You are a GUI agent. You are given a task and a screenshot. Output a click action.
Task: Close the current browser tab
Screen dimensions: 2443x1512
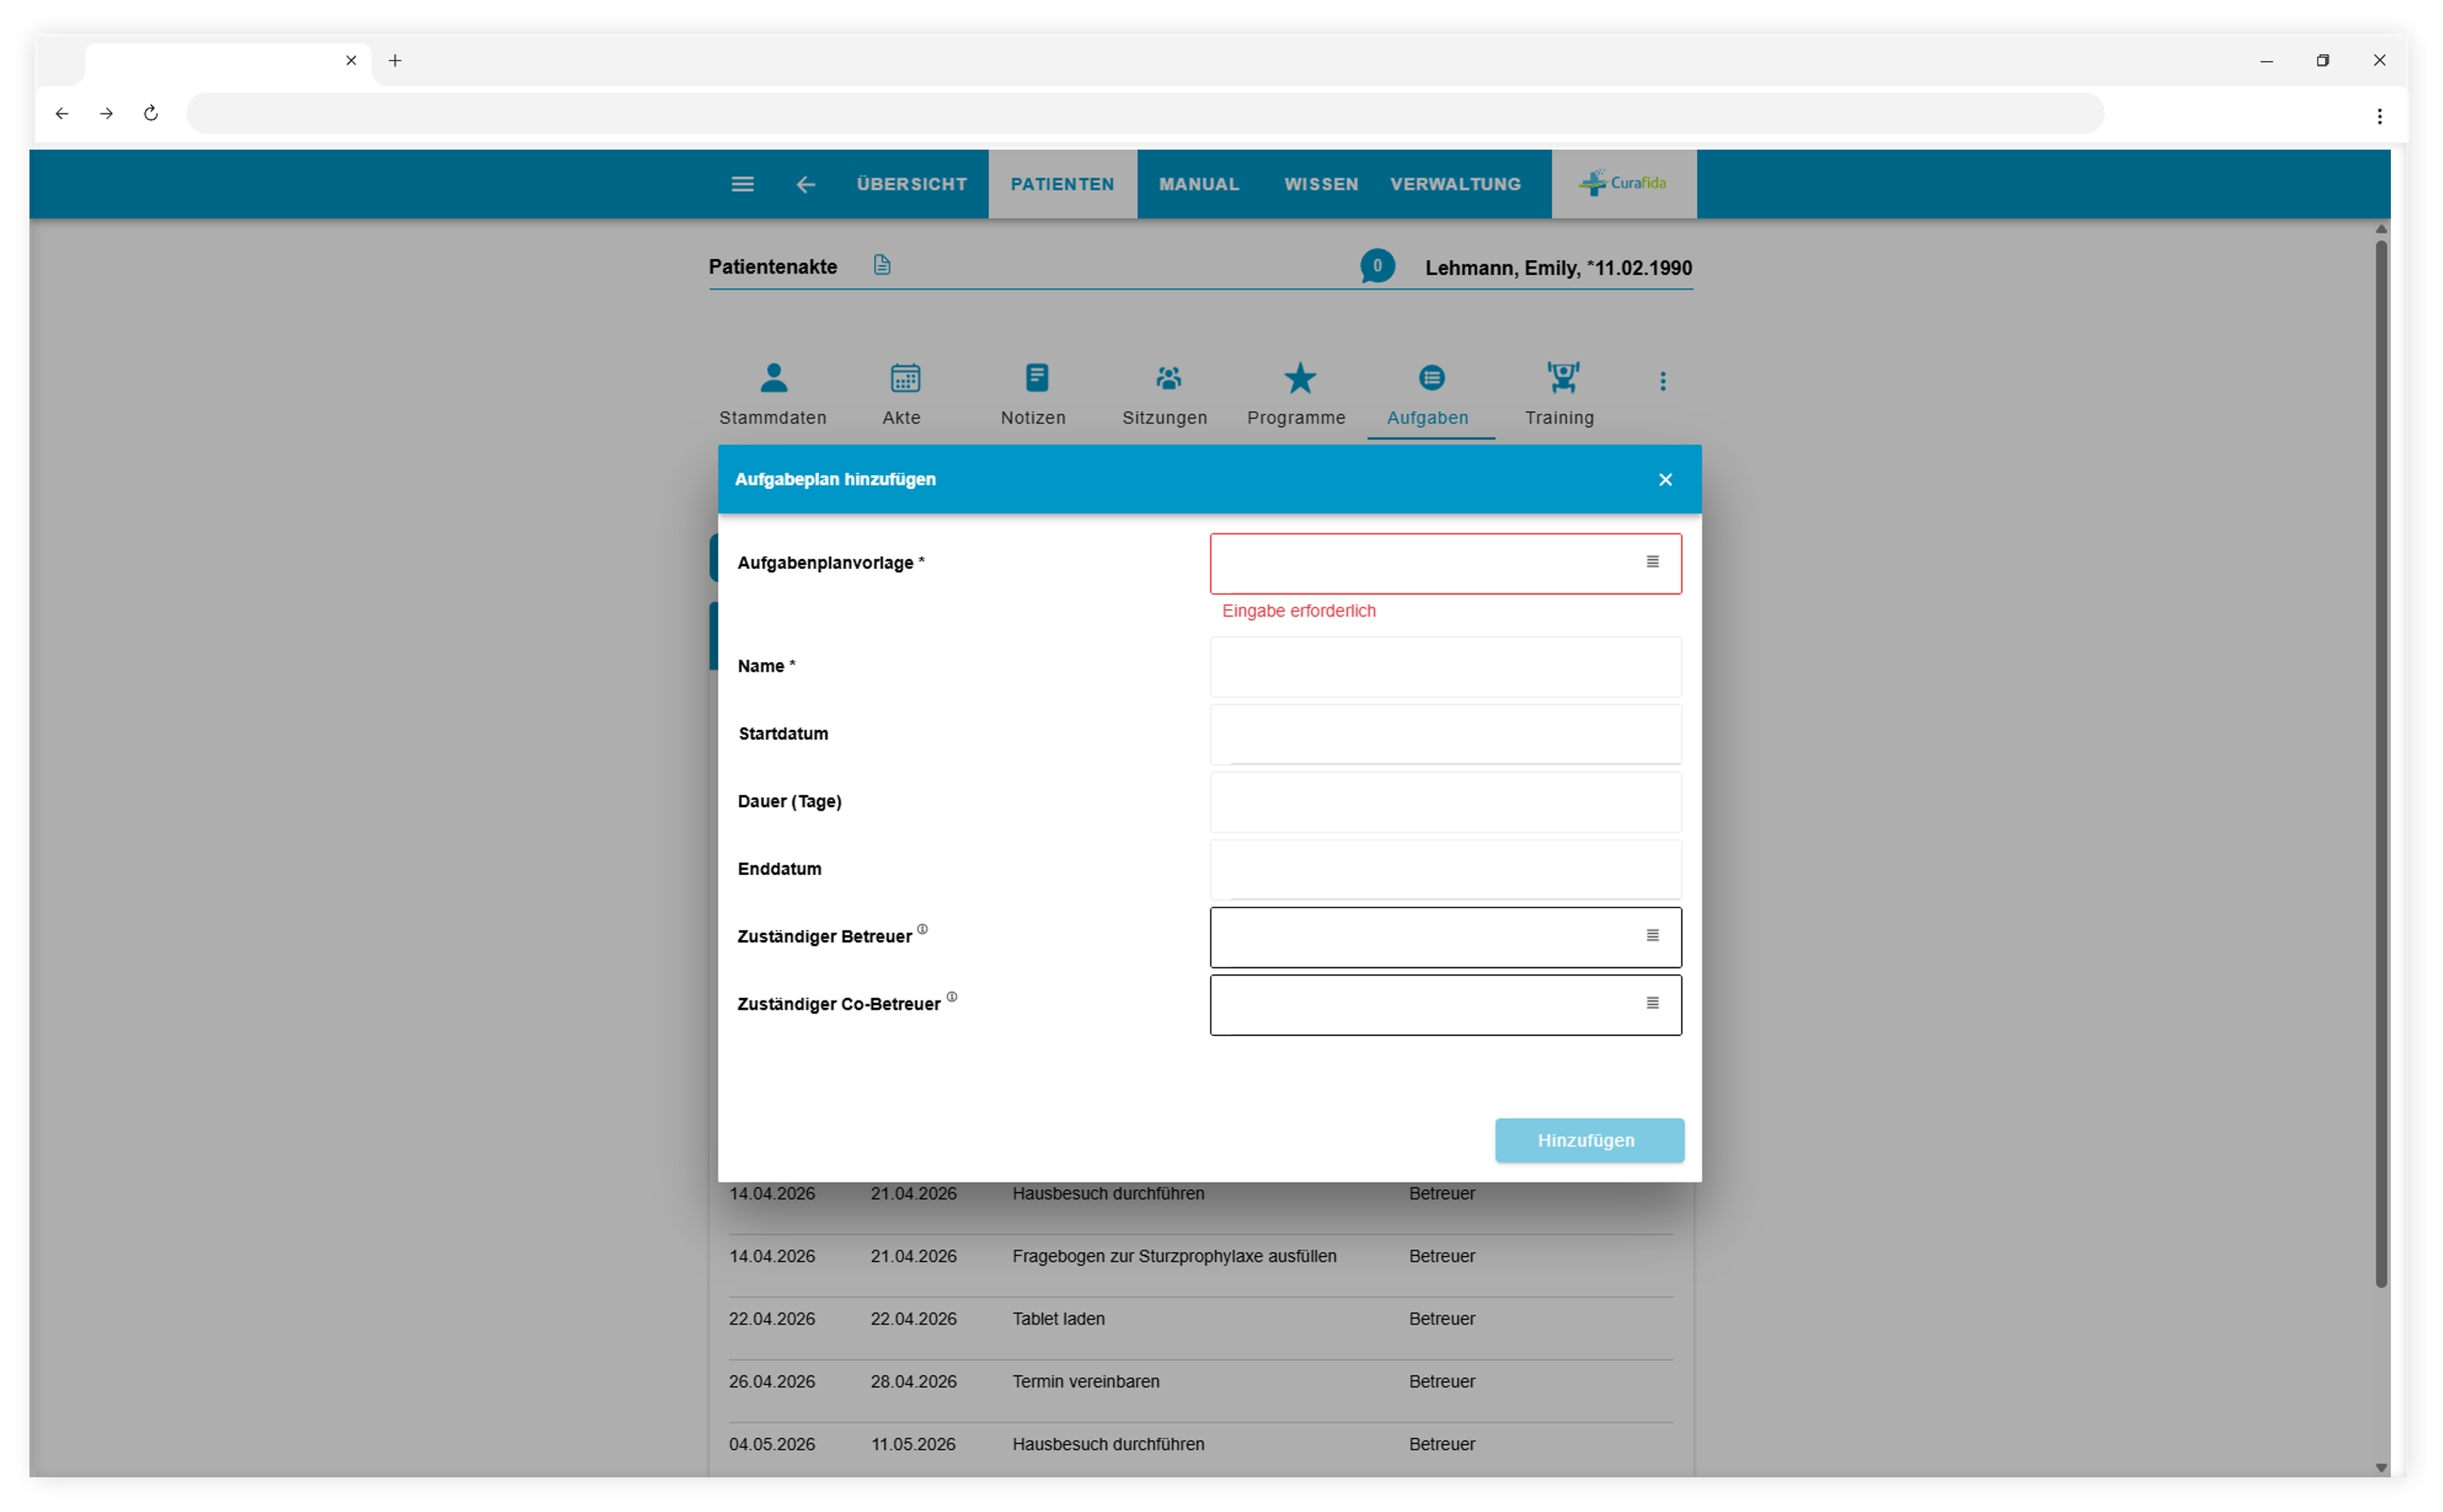pos(351,61)
